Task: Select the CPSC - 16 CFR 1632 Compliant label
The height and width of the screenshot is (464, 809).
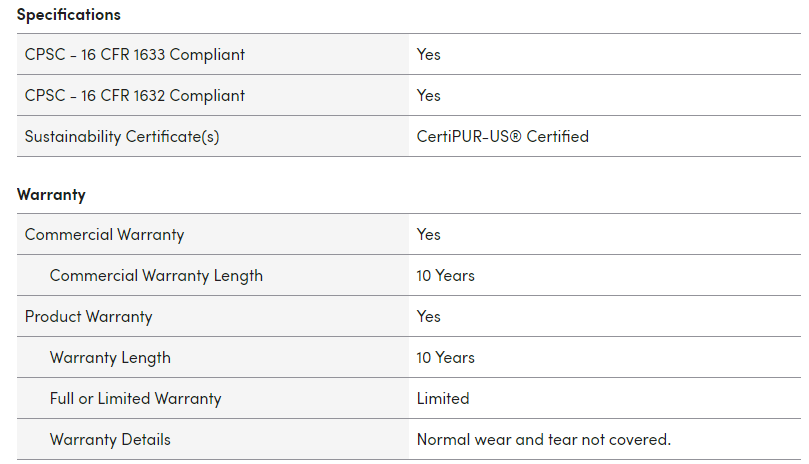Action: point(135,96)
